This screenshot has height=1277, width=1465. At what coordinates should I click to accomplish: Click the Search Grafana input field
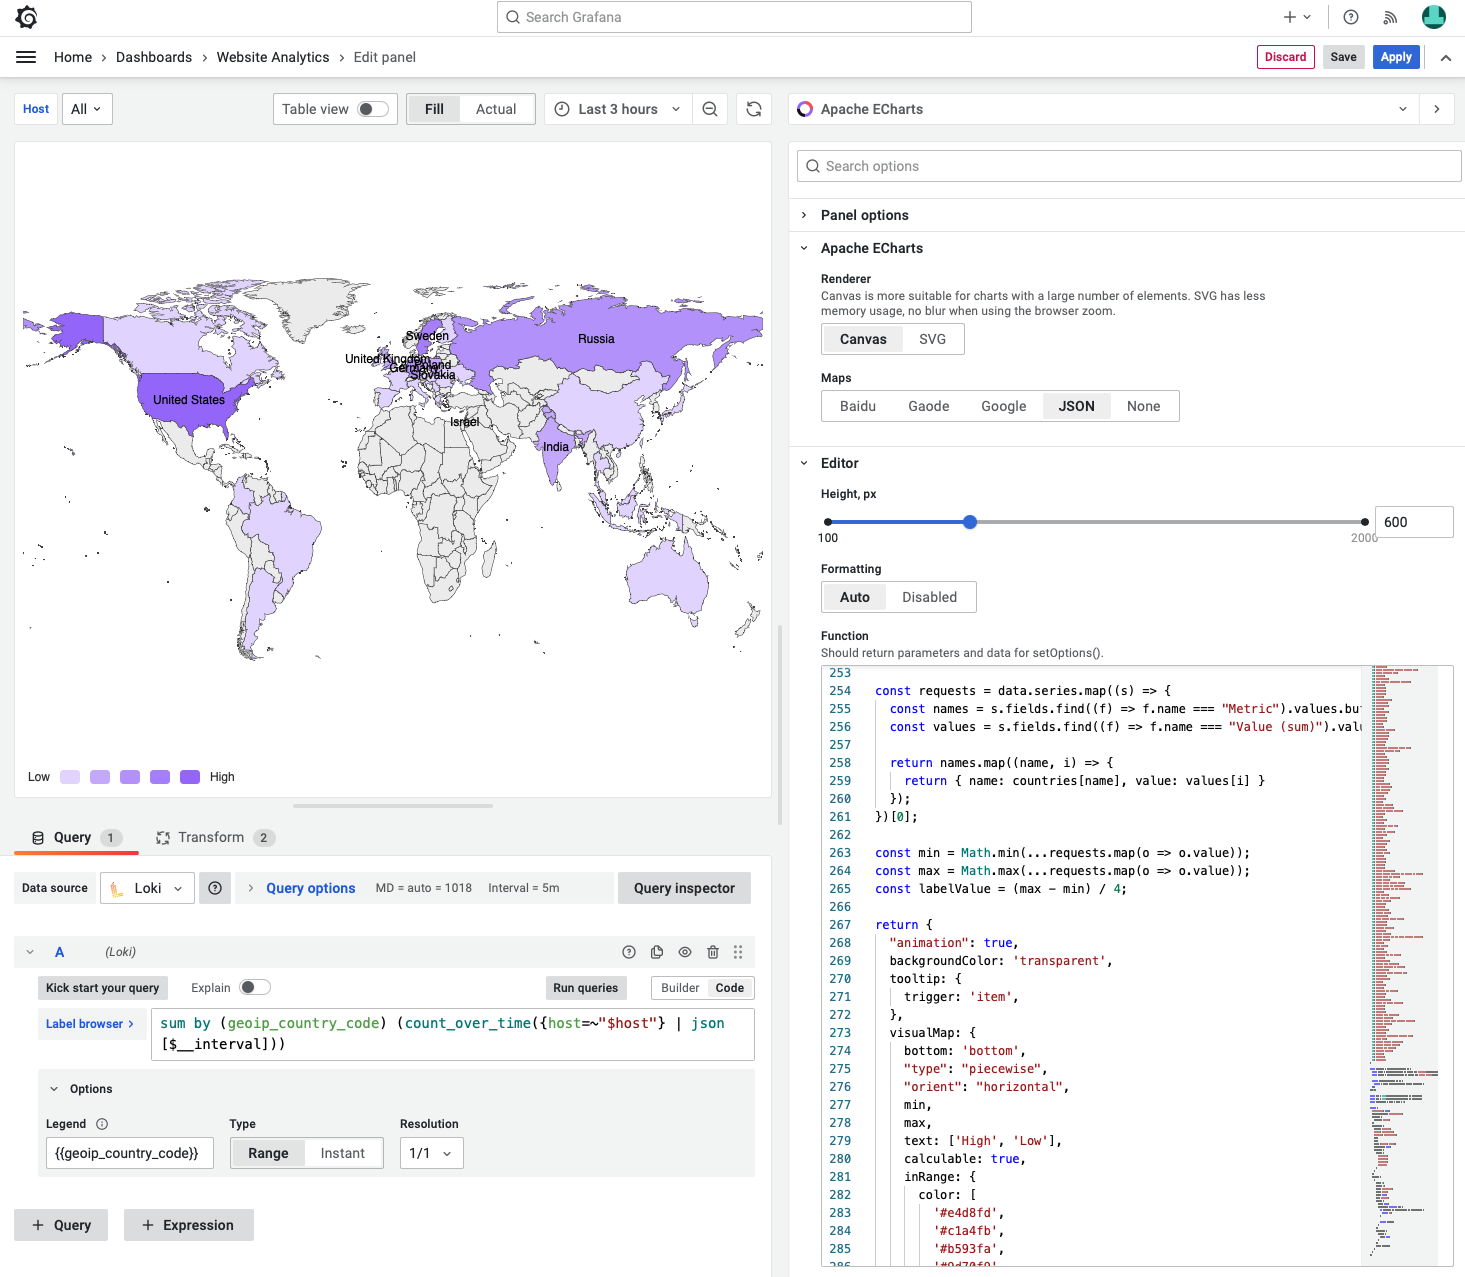(734, 17)
